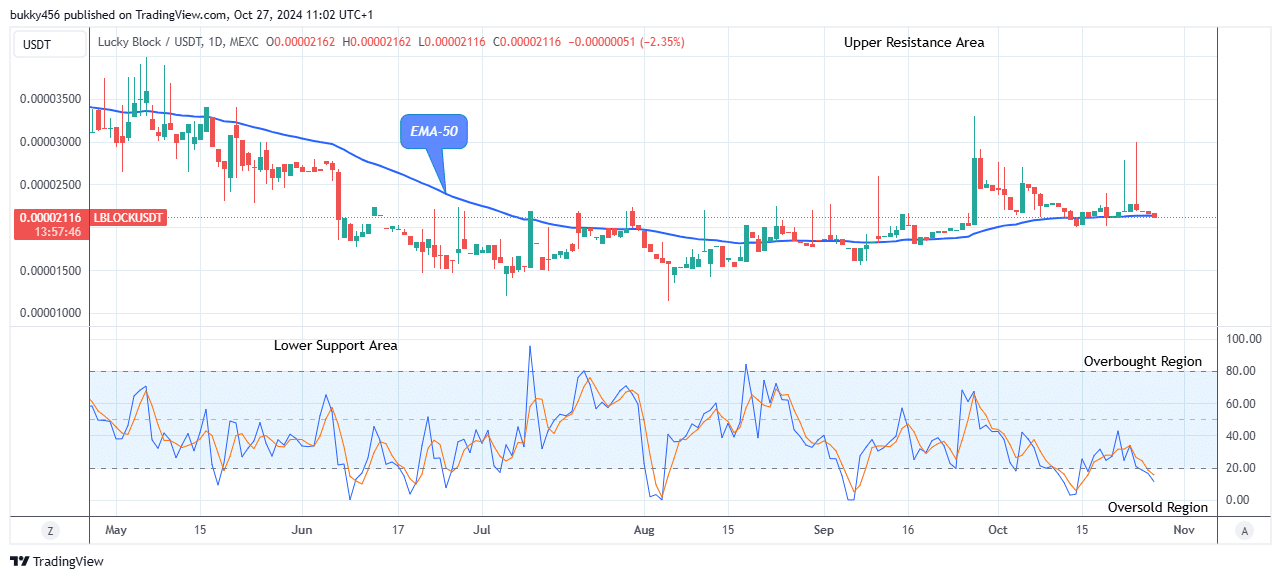Click the A auto-scale button on time axis
This screenshot has height=579, width=1281.
tap(1245, 529)
